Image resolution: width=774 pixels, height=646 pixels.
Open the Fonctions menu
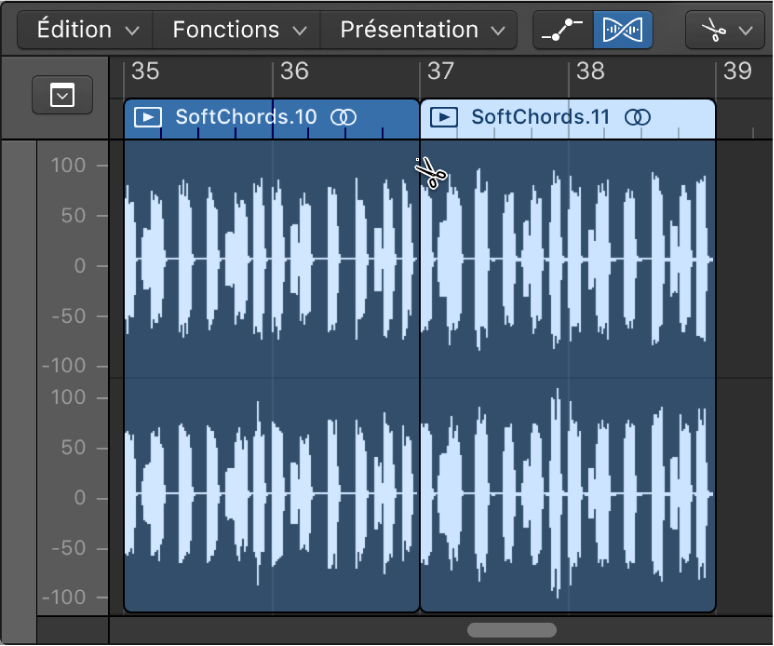point(237,30)
